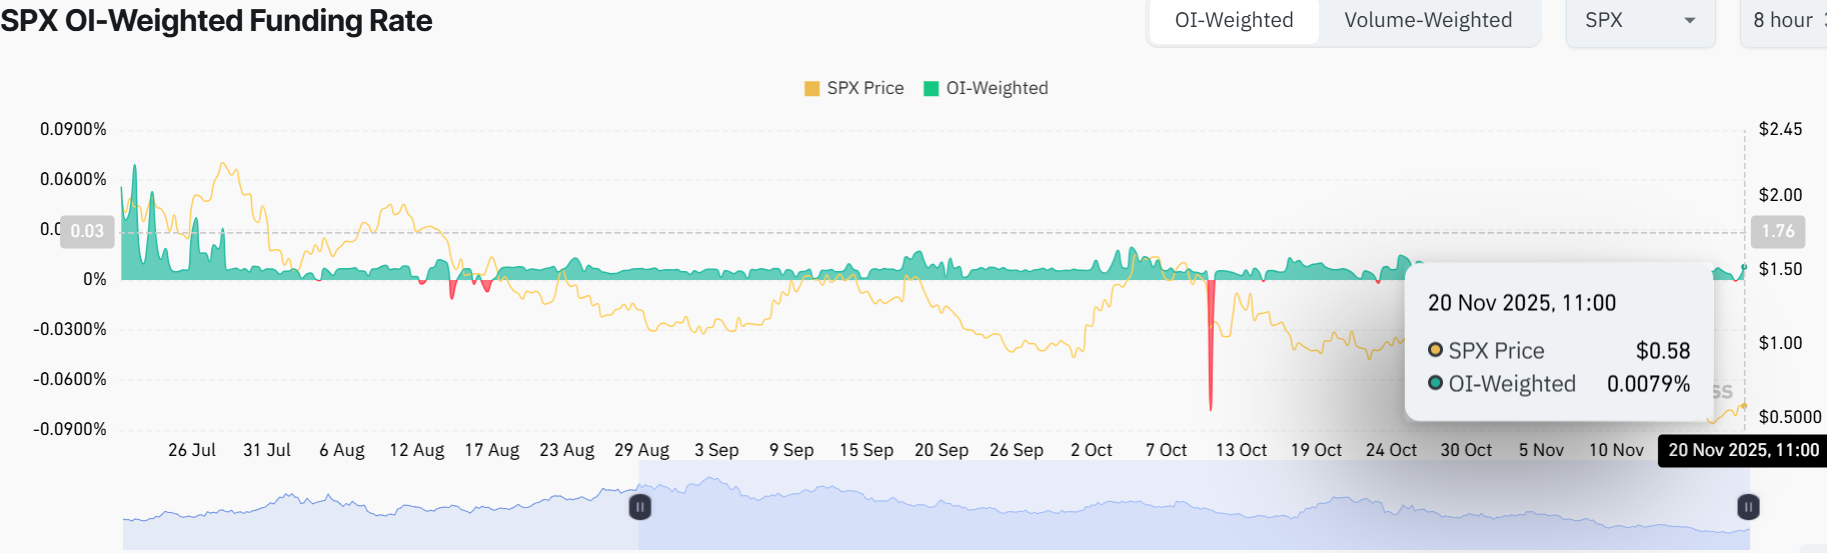
Task: Switch to the Volume-Weighted tab
Action: click(x=1428, y=21)
